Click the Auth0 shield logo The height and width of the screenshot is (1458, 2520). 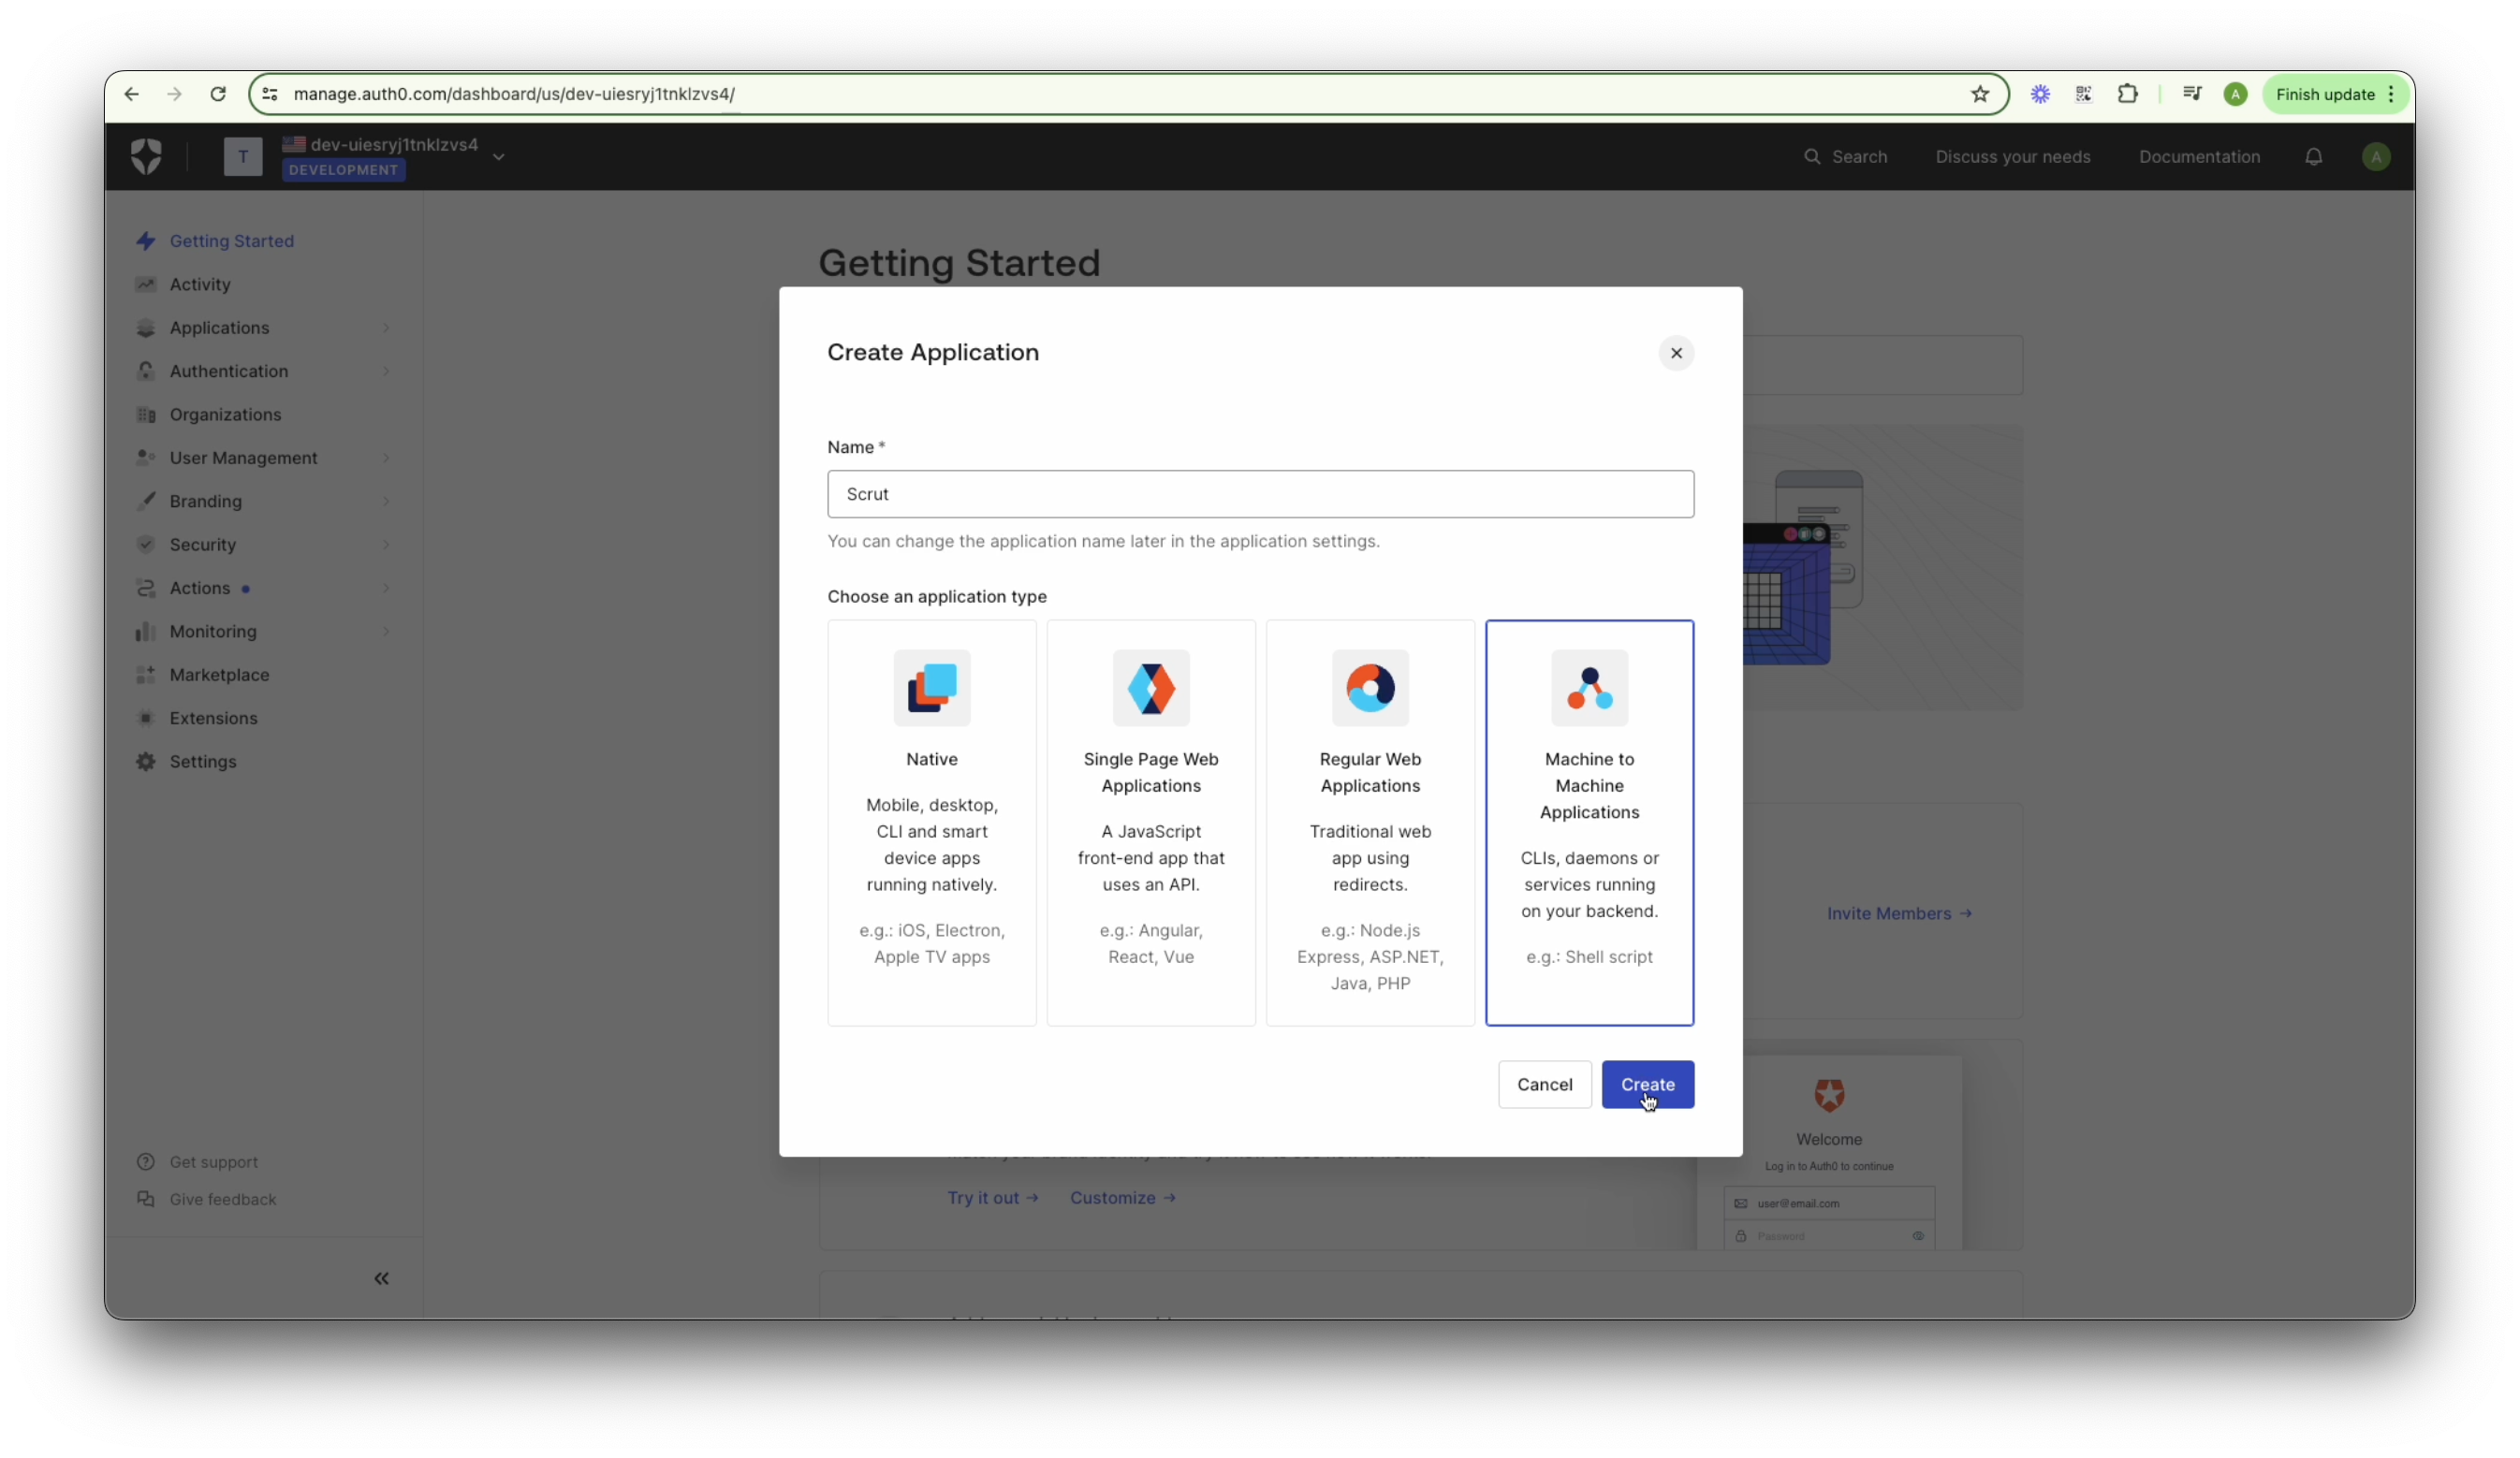[146, 157]
